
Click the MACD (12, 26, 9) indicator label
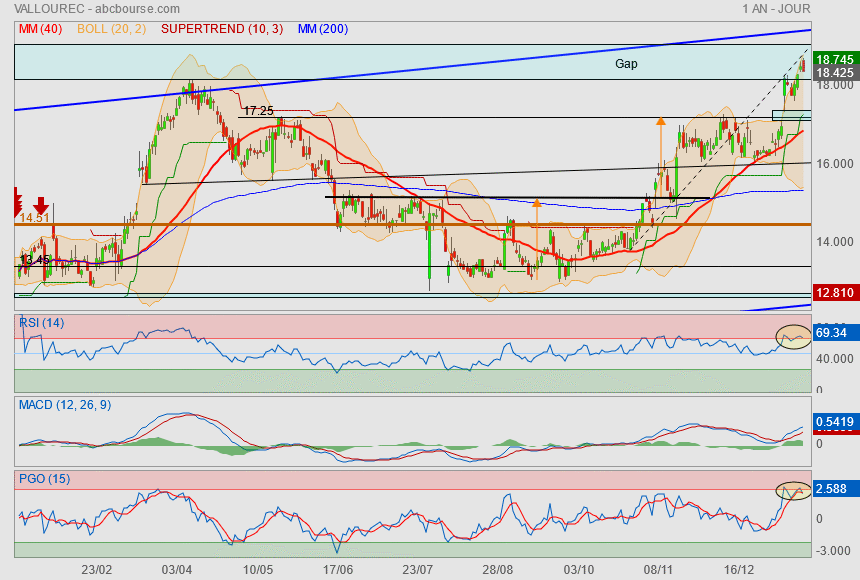(65, 405)
